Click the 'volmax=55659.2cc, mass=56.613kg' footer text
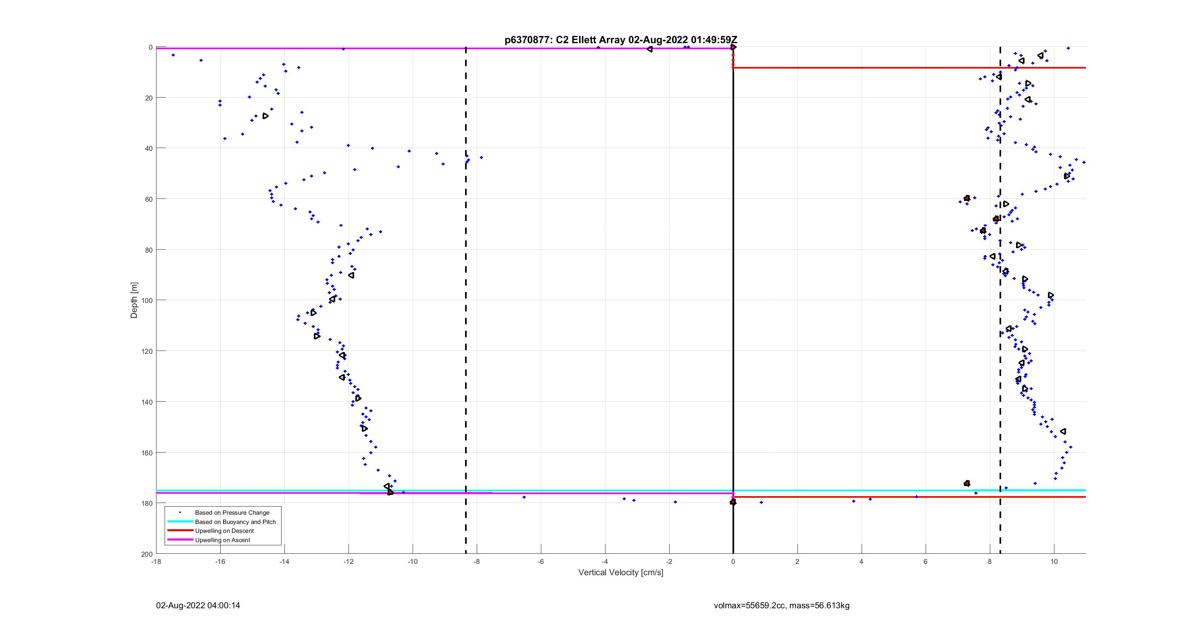The width and height of the screenshot is (1200, 622). click(781, 605)
